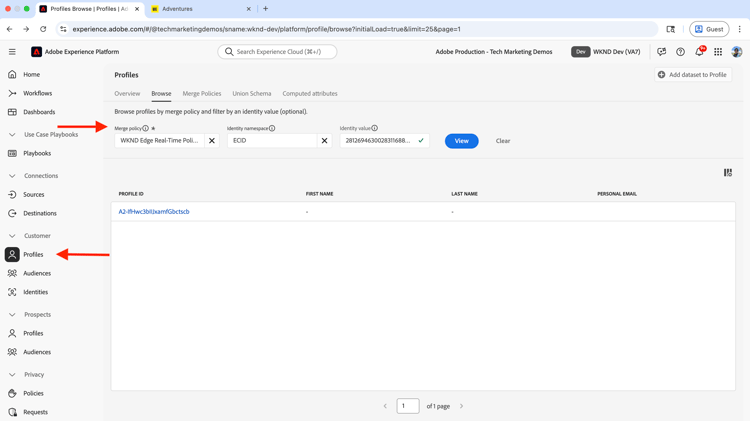Select the Browse tab

[x=161, y=94]
